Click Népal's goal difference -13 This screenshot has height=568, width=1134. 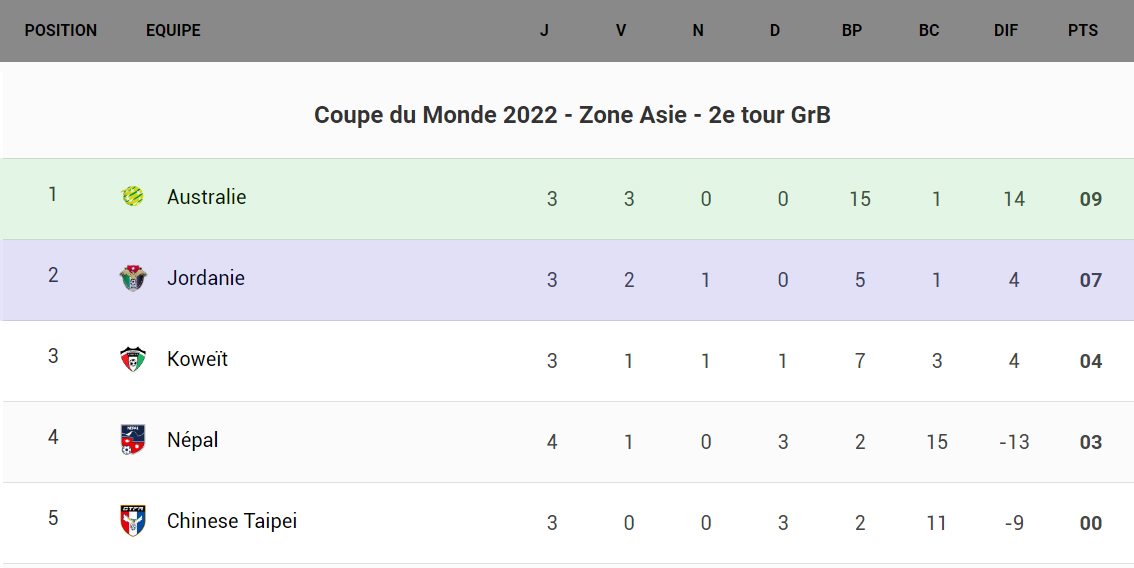[1013, 442]
